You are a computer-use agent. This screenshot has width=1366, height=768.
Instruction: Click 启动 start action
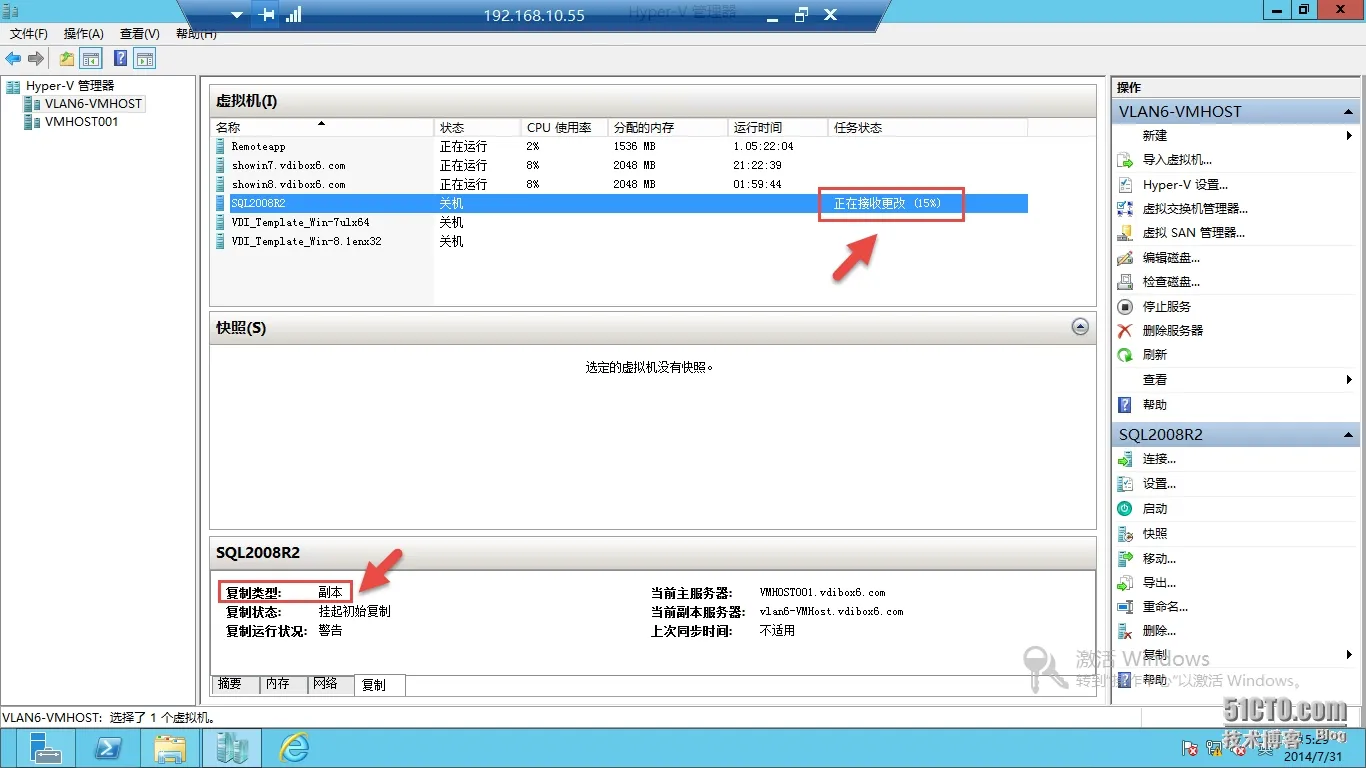click(x=1155, y=509)
